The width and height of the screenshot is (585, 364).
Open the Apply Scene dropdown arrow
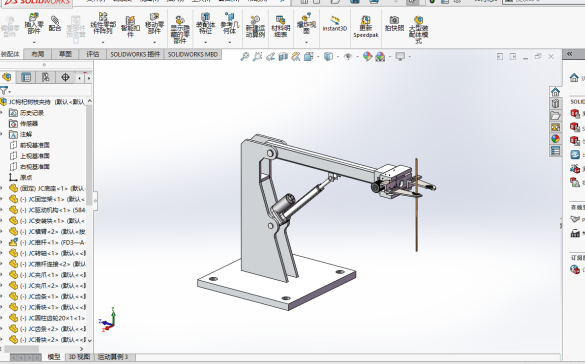point(390,57)
